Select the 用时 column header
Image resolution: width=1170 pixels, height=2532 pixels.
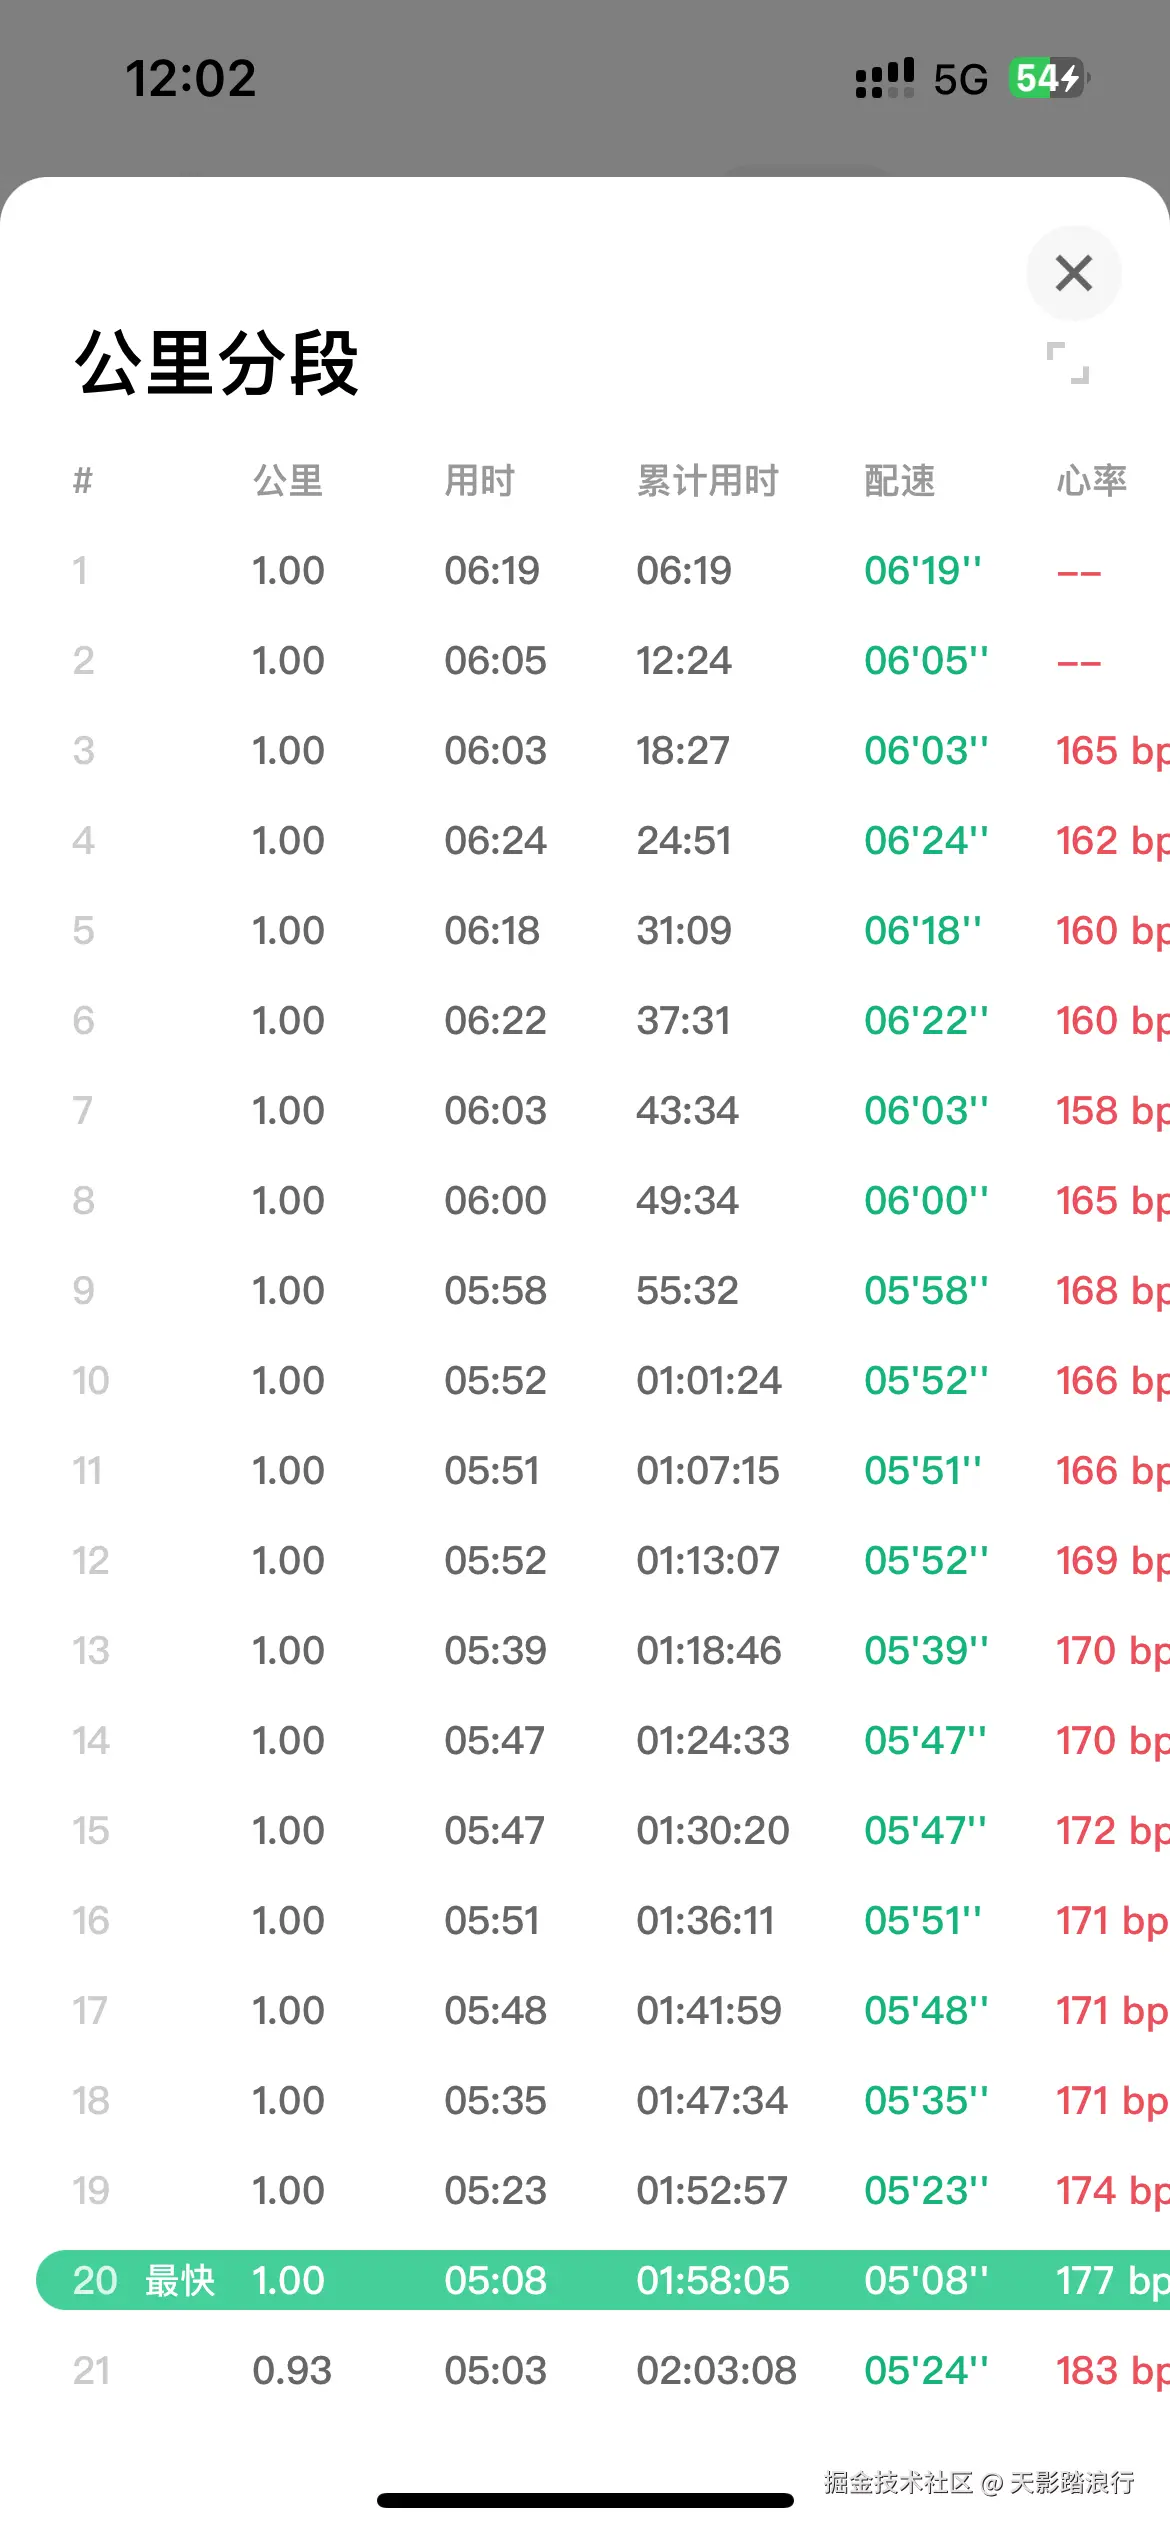click(480, 481)
